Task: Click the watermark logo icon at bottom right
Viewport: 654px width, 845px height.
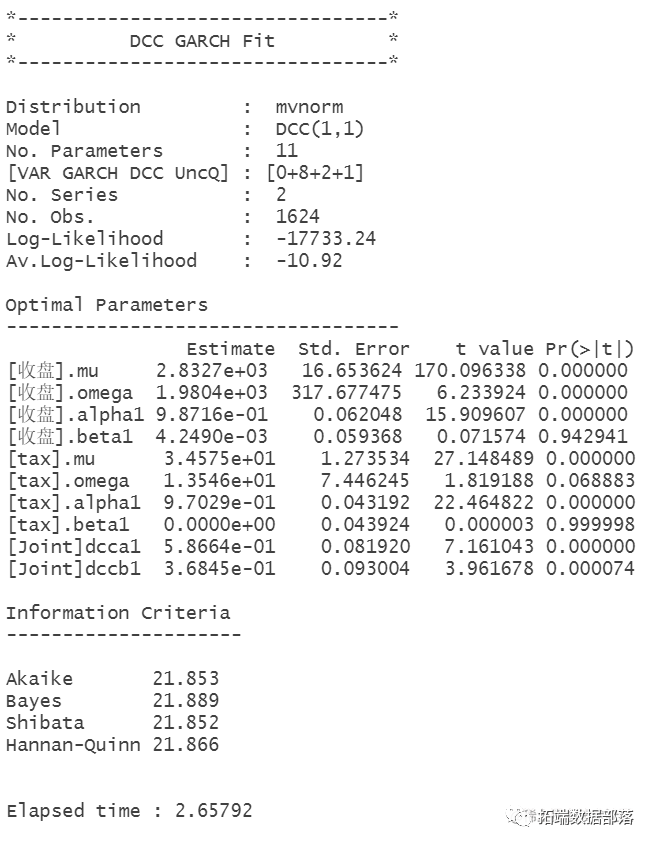Action: tap(519, 817)
